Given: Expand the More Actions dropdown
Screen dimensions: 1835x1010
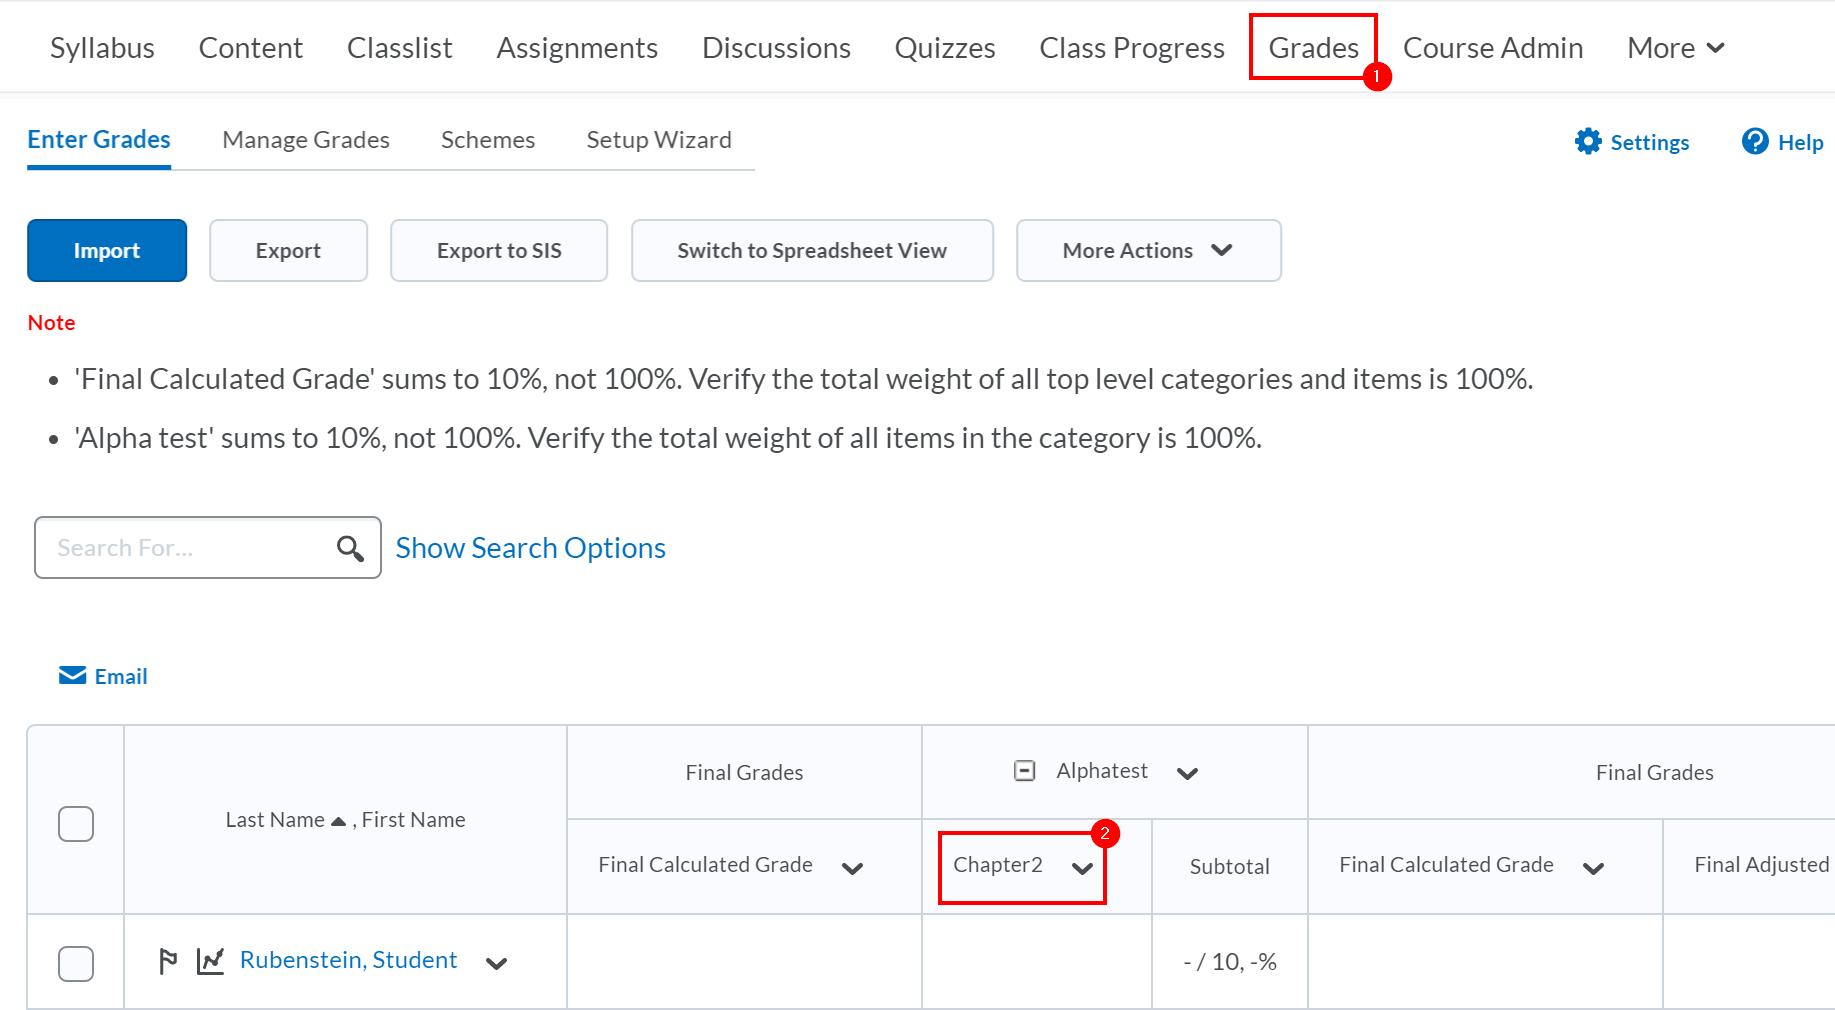Looking at the screenshot, I should pos(1148,250).
